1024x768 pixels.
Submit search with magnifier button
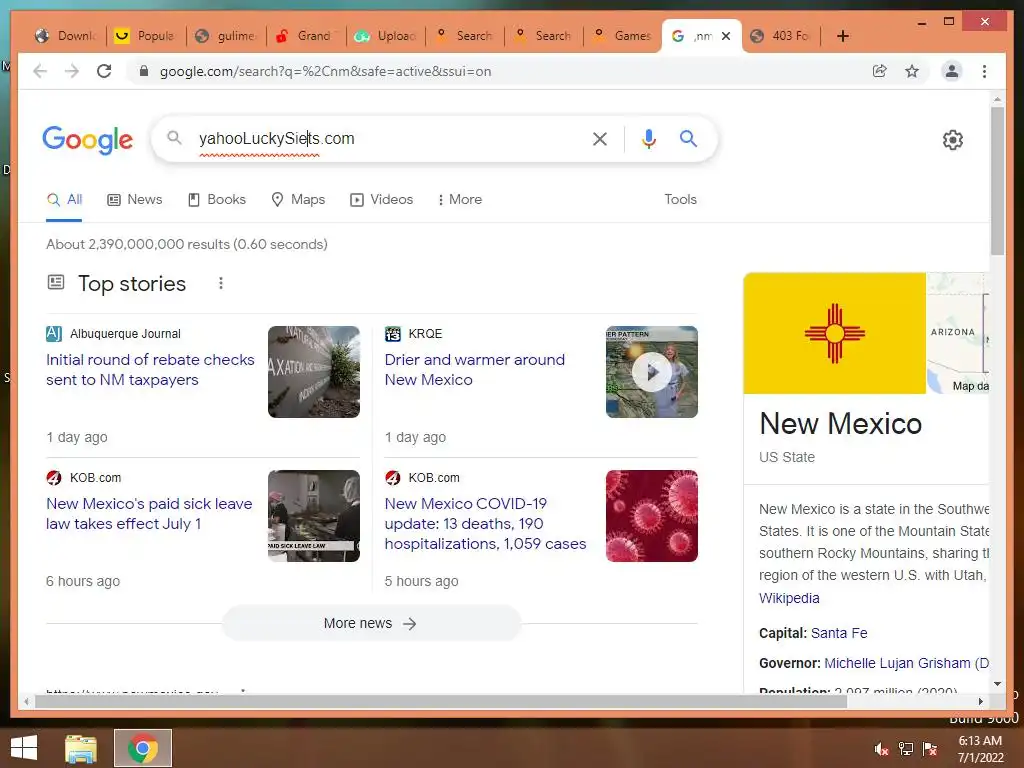pyautogui.click(x=688, y=138)
